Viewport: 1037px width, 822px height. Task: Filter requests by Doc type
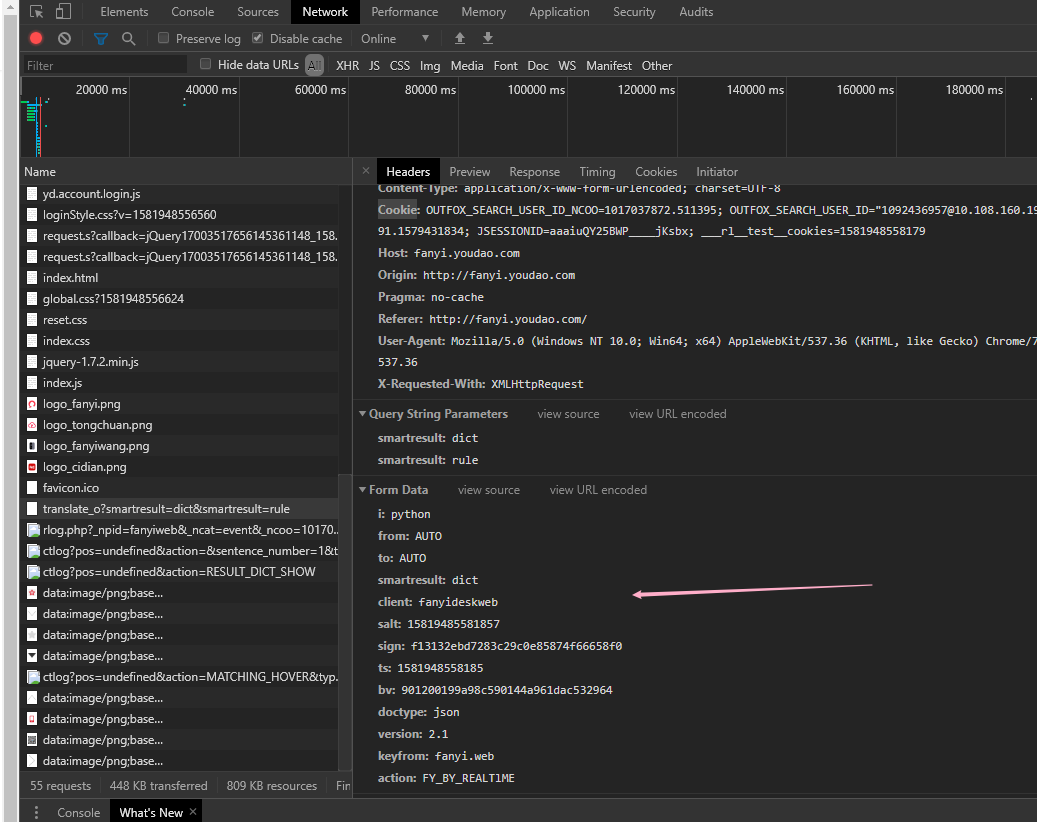tap(538, 65)
